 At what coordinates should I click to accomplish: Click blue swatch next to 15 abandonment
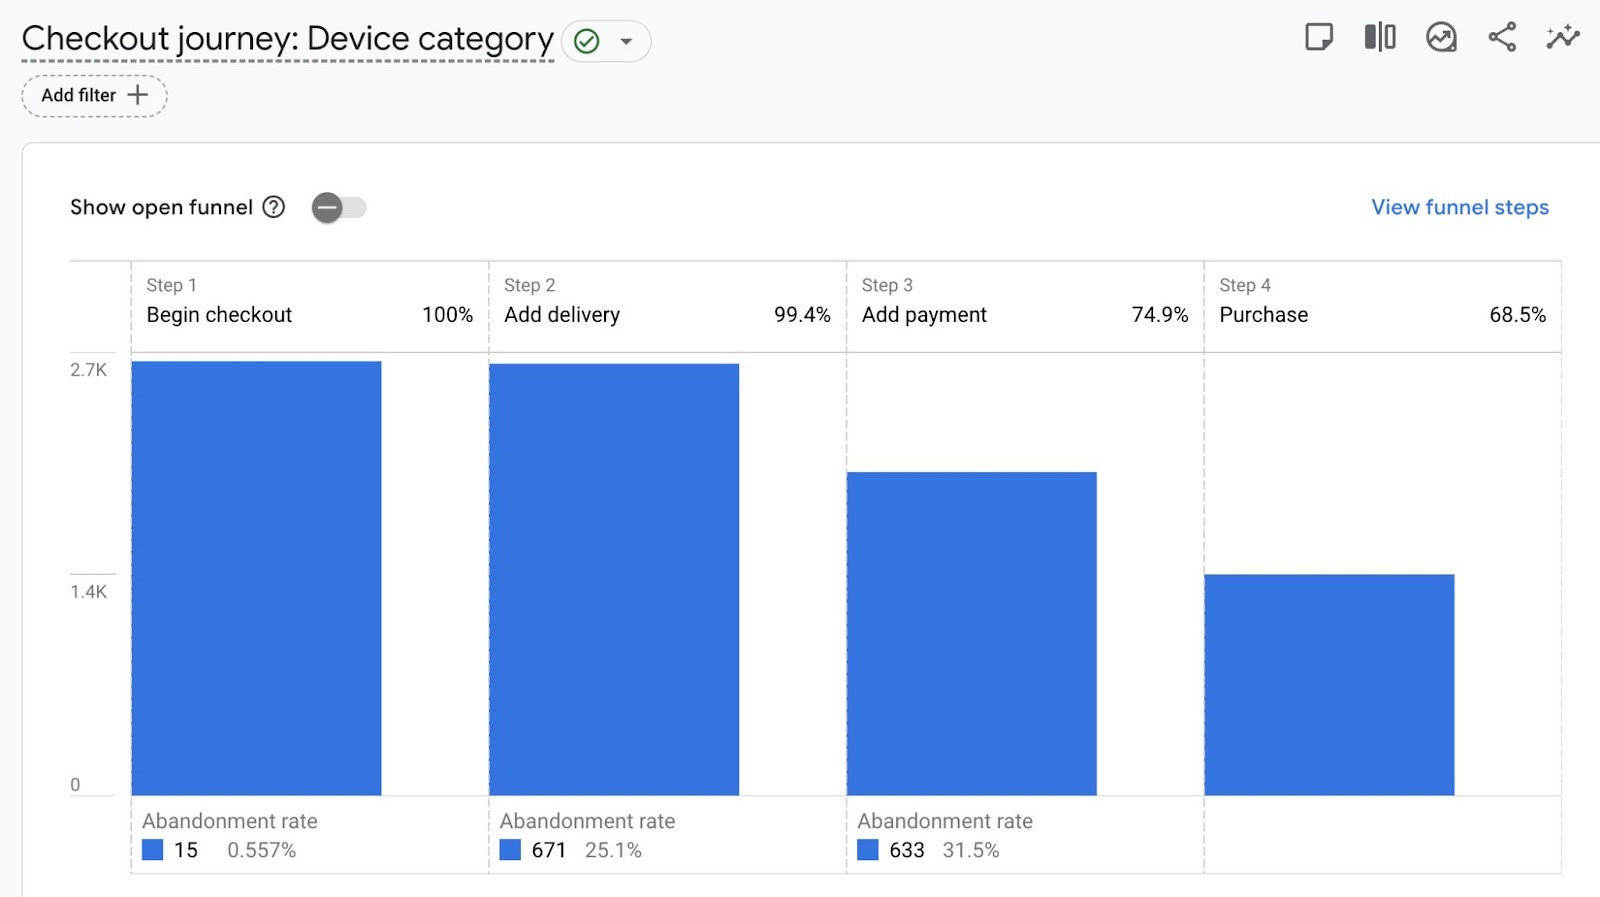pyautogui.click(x=152, y=850)
